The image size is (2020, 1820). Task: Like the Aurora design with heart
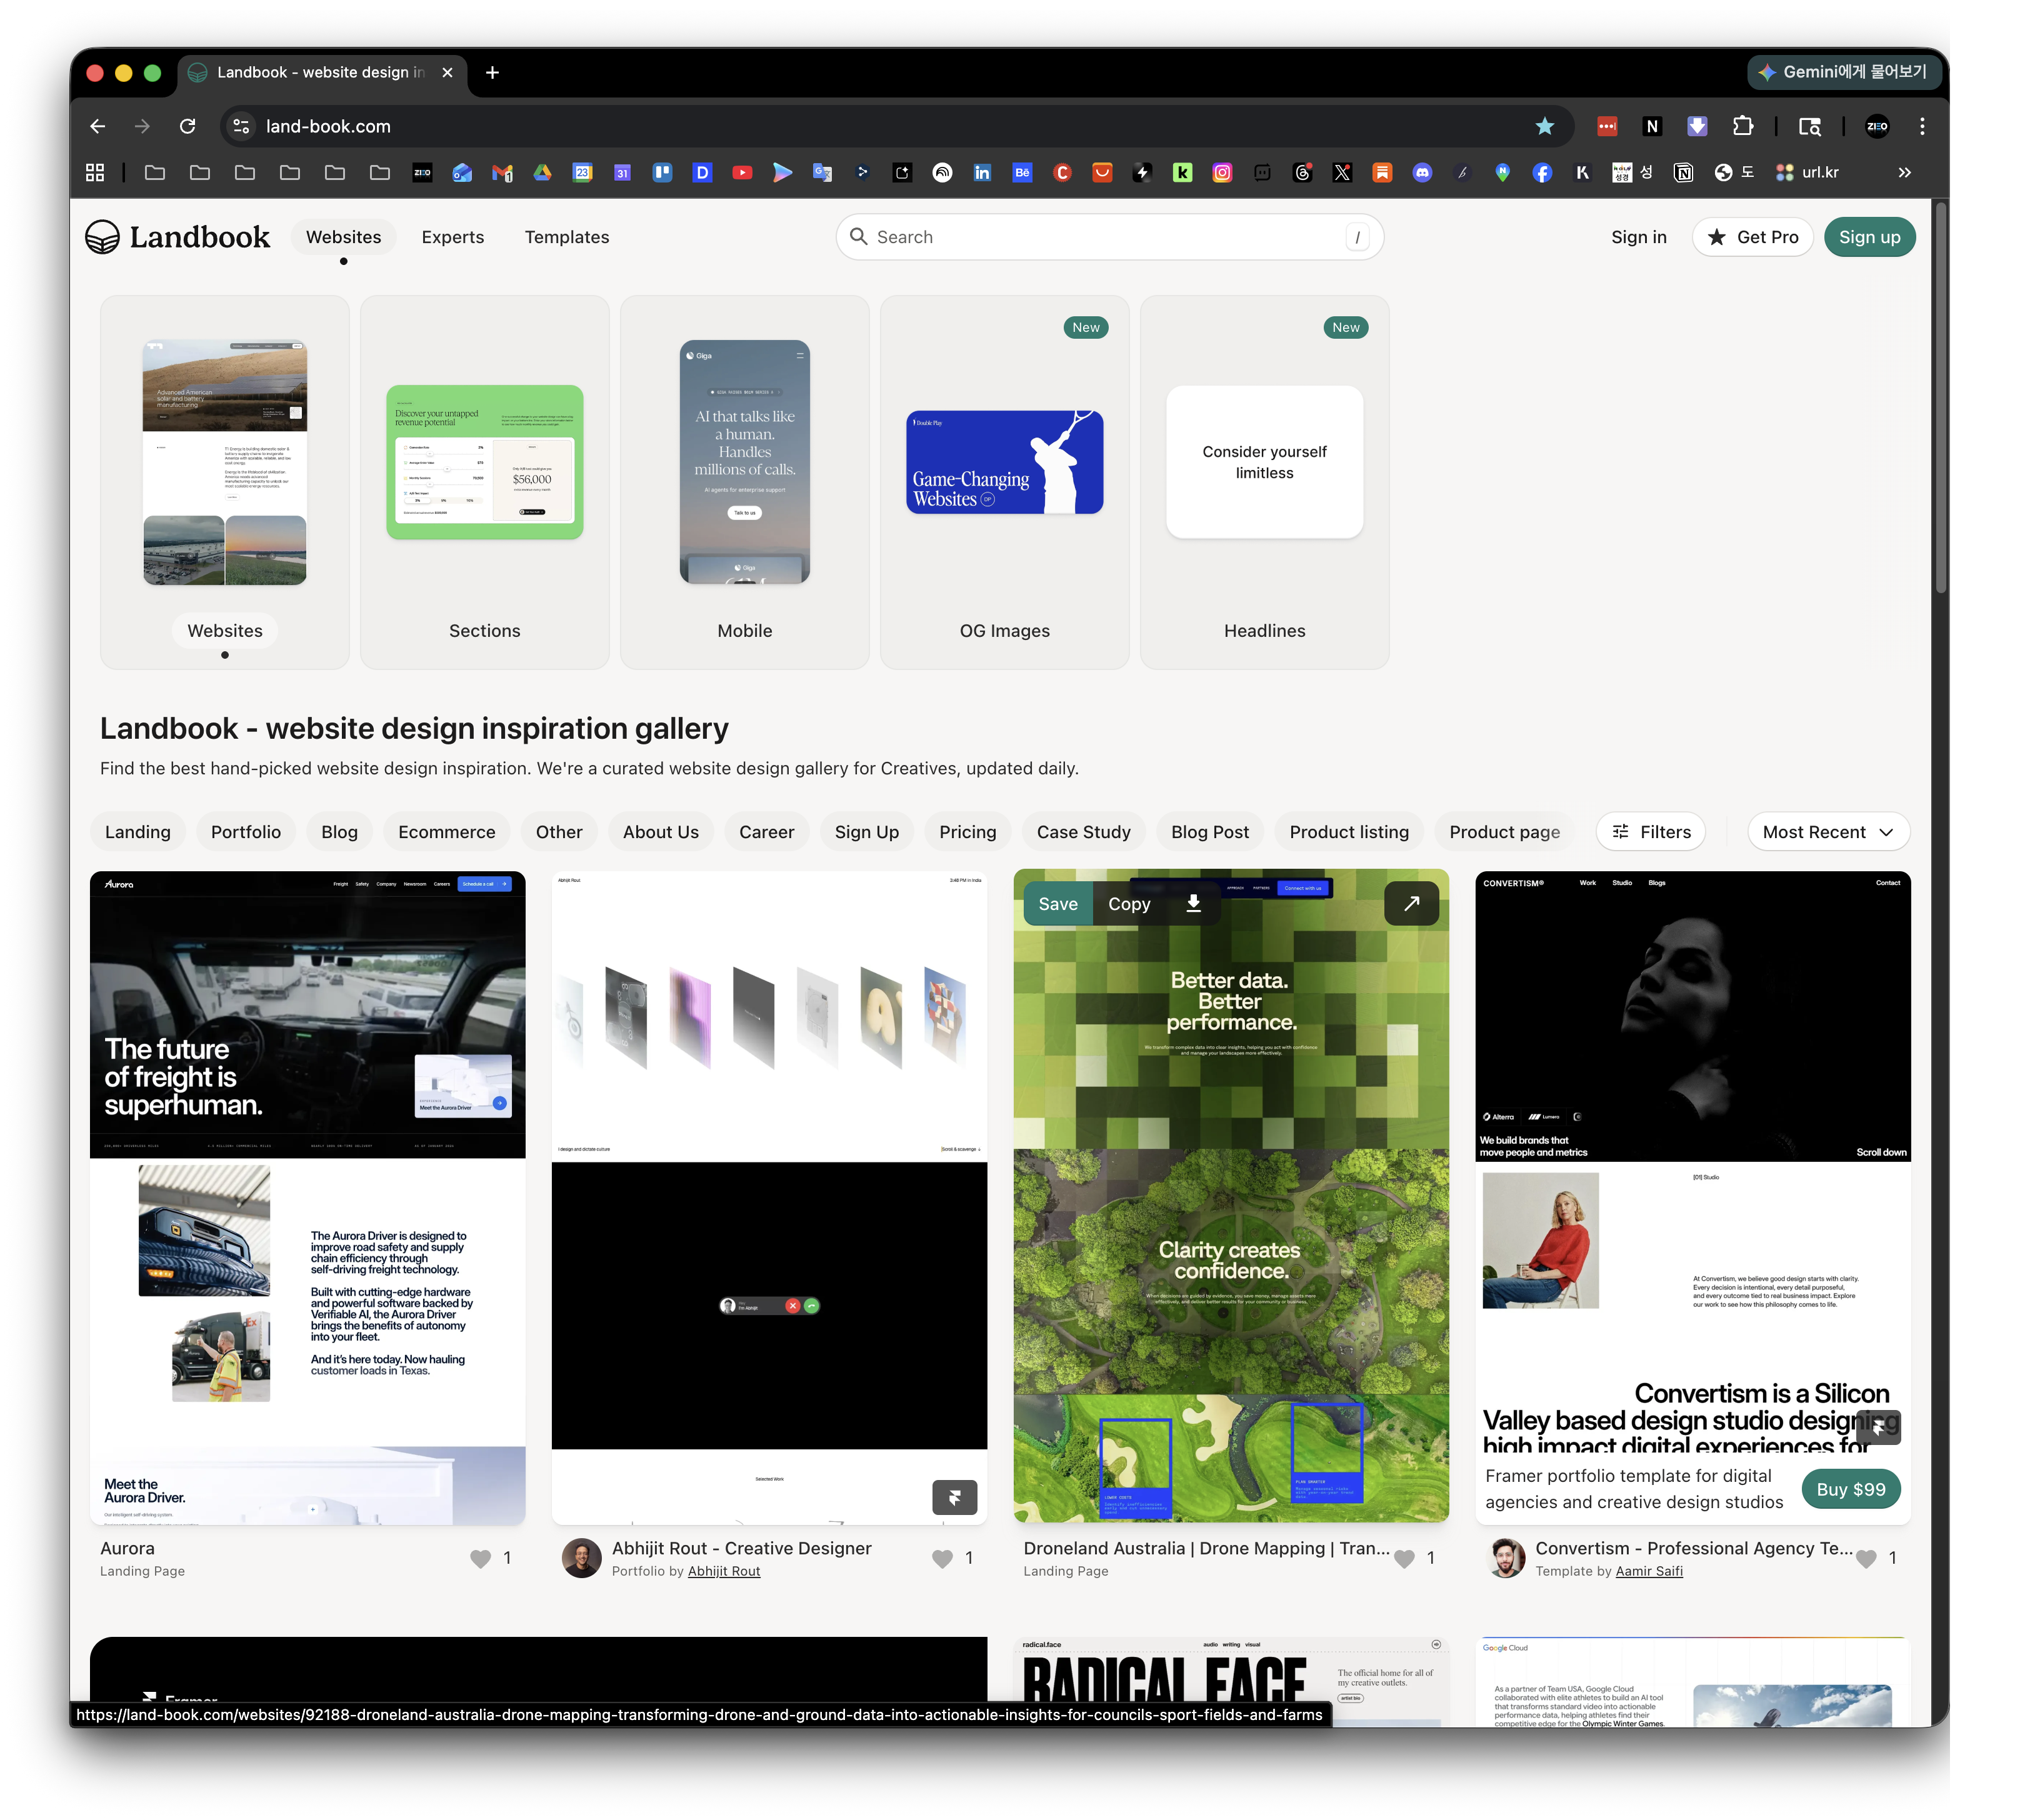[481, 1558]
